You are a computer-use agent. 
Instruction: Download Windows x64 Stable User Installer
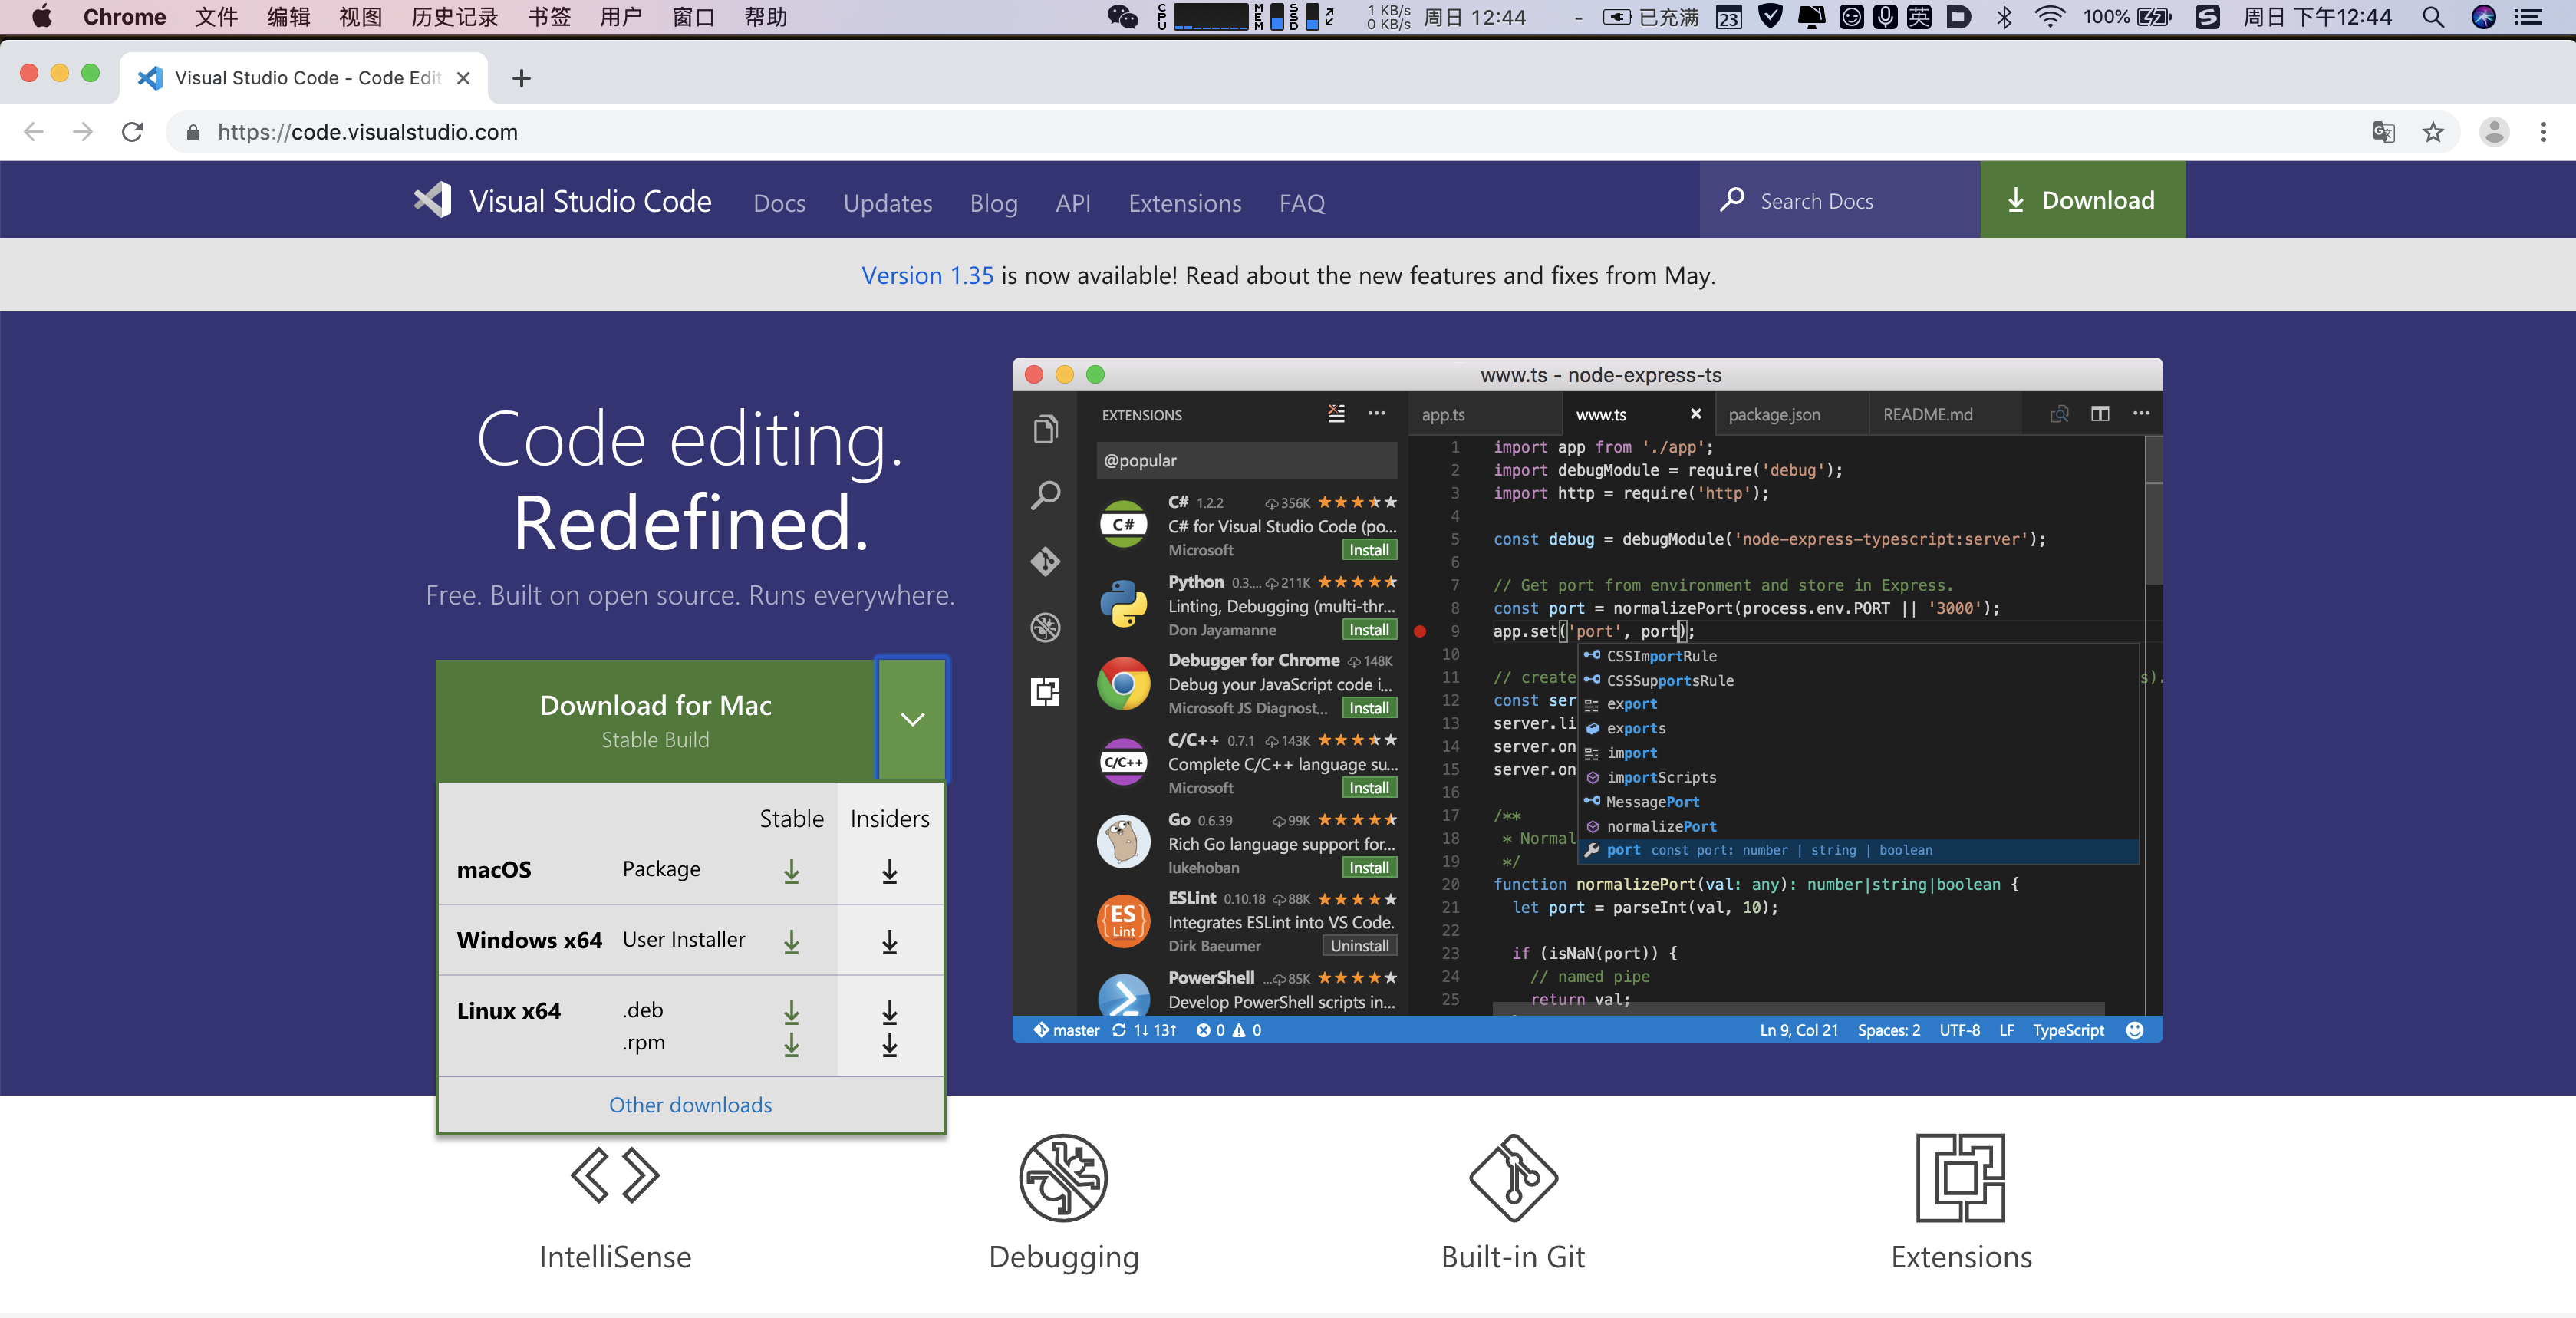[791, 941]
